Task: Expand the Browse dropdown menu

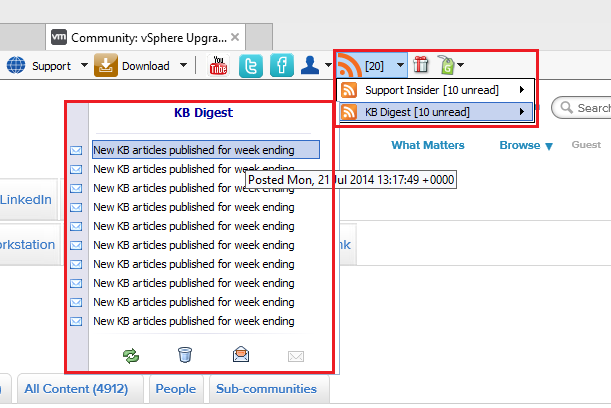Action: [x=526, y=145]
